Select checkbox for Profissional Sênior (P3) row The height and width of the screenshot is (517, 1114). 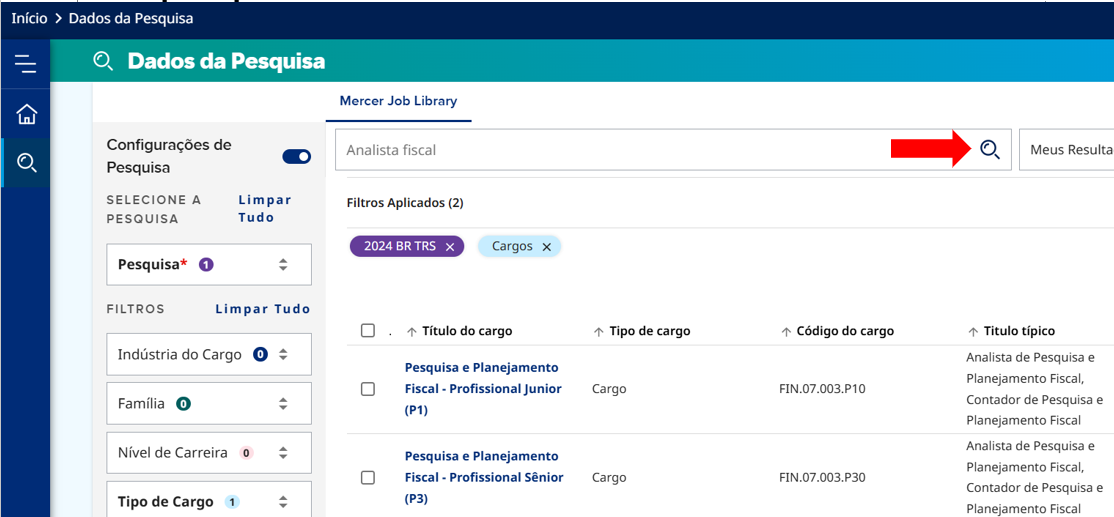[368, 478]
